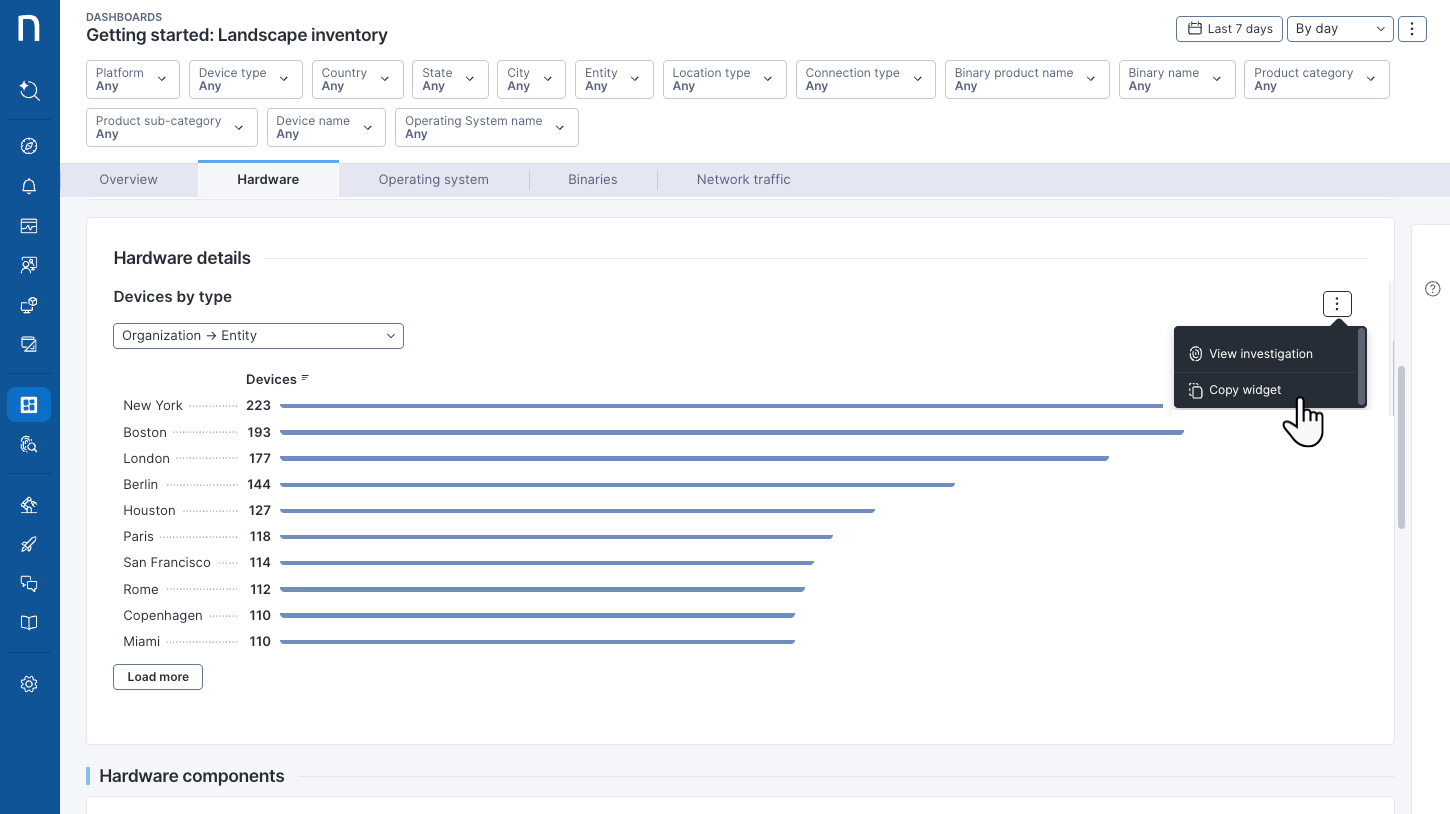
Task: Open the Last 7 days date picker
Action: point(1229,29)
